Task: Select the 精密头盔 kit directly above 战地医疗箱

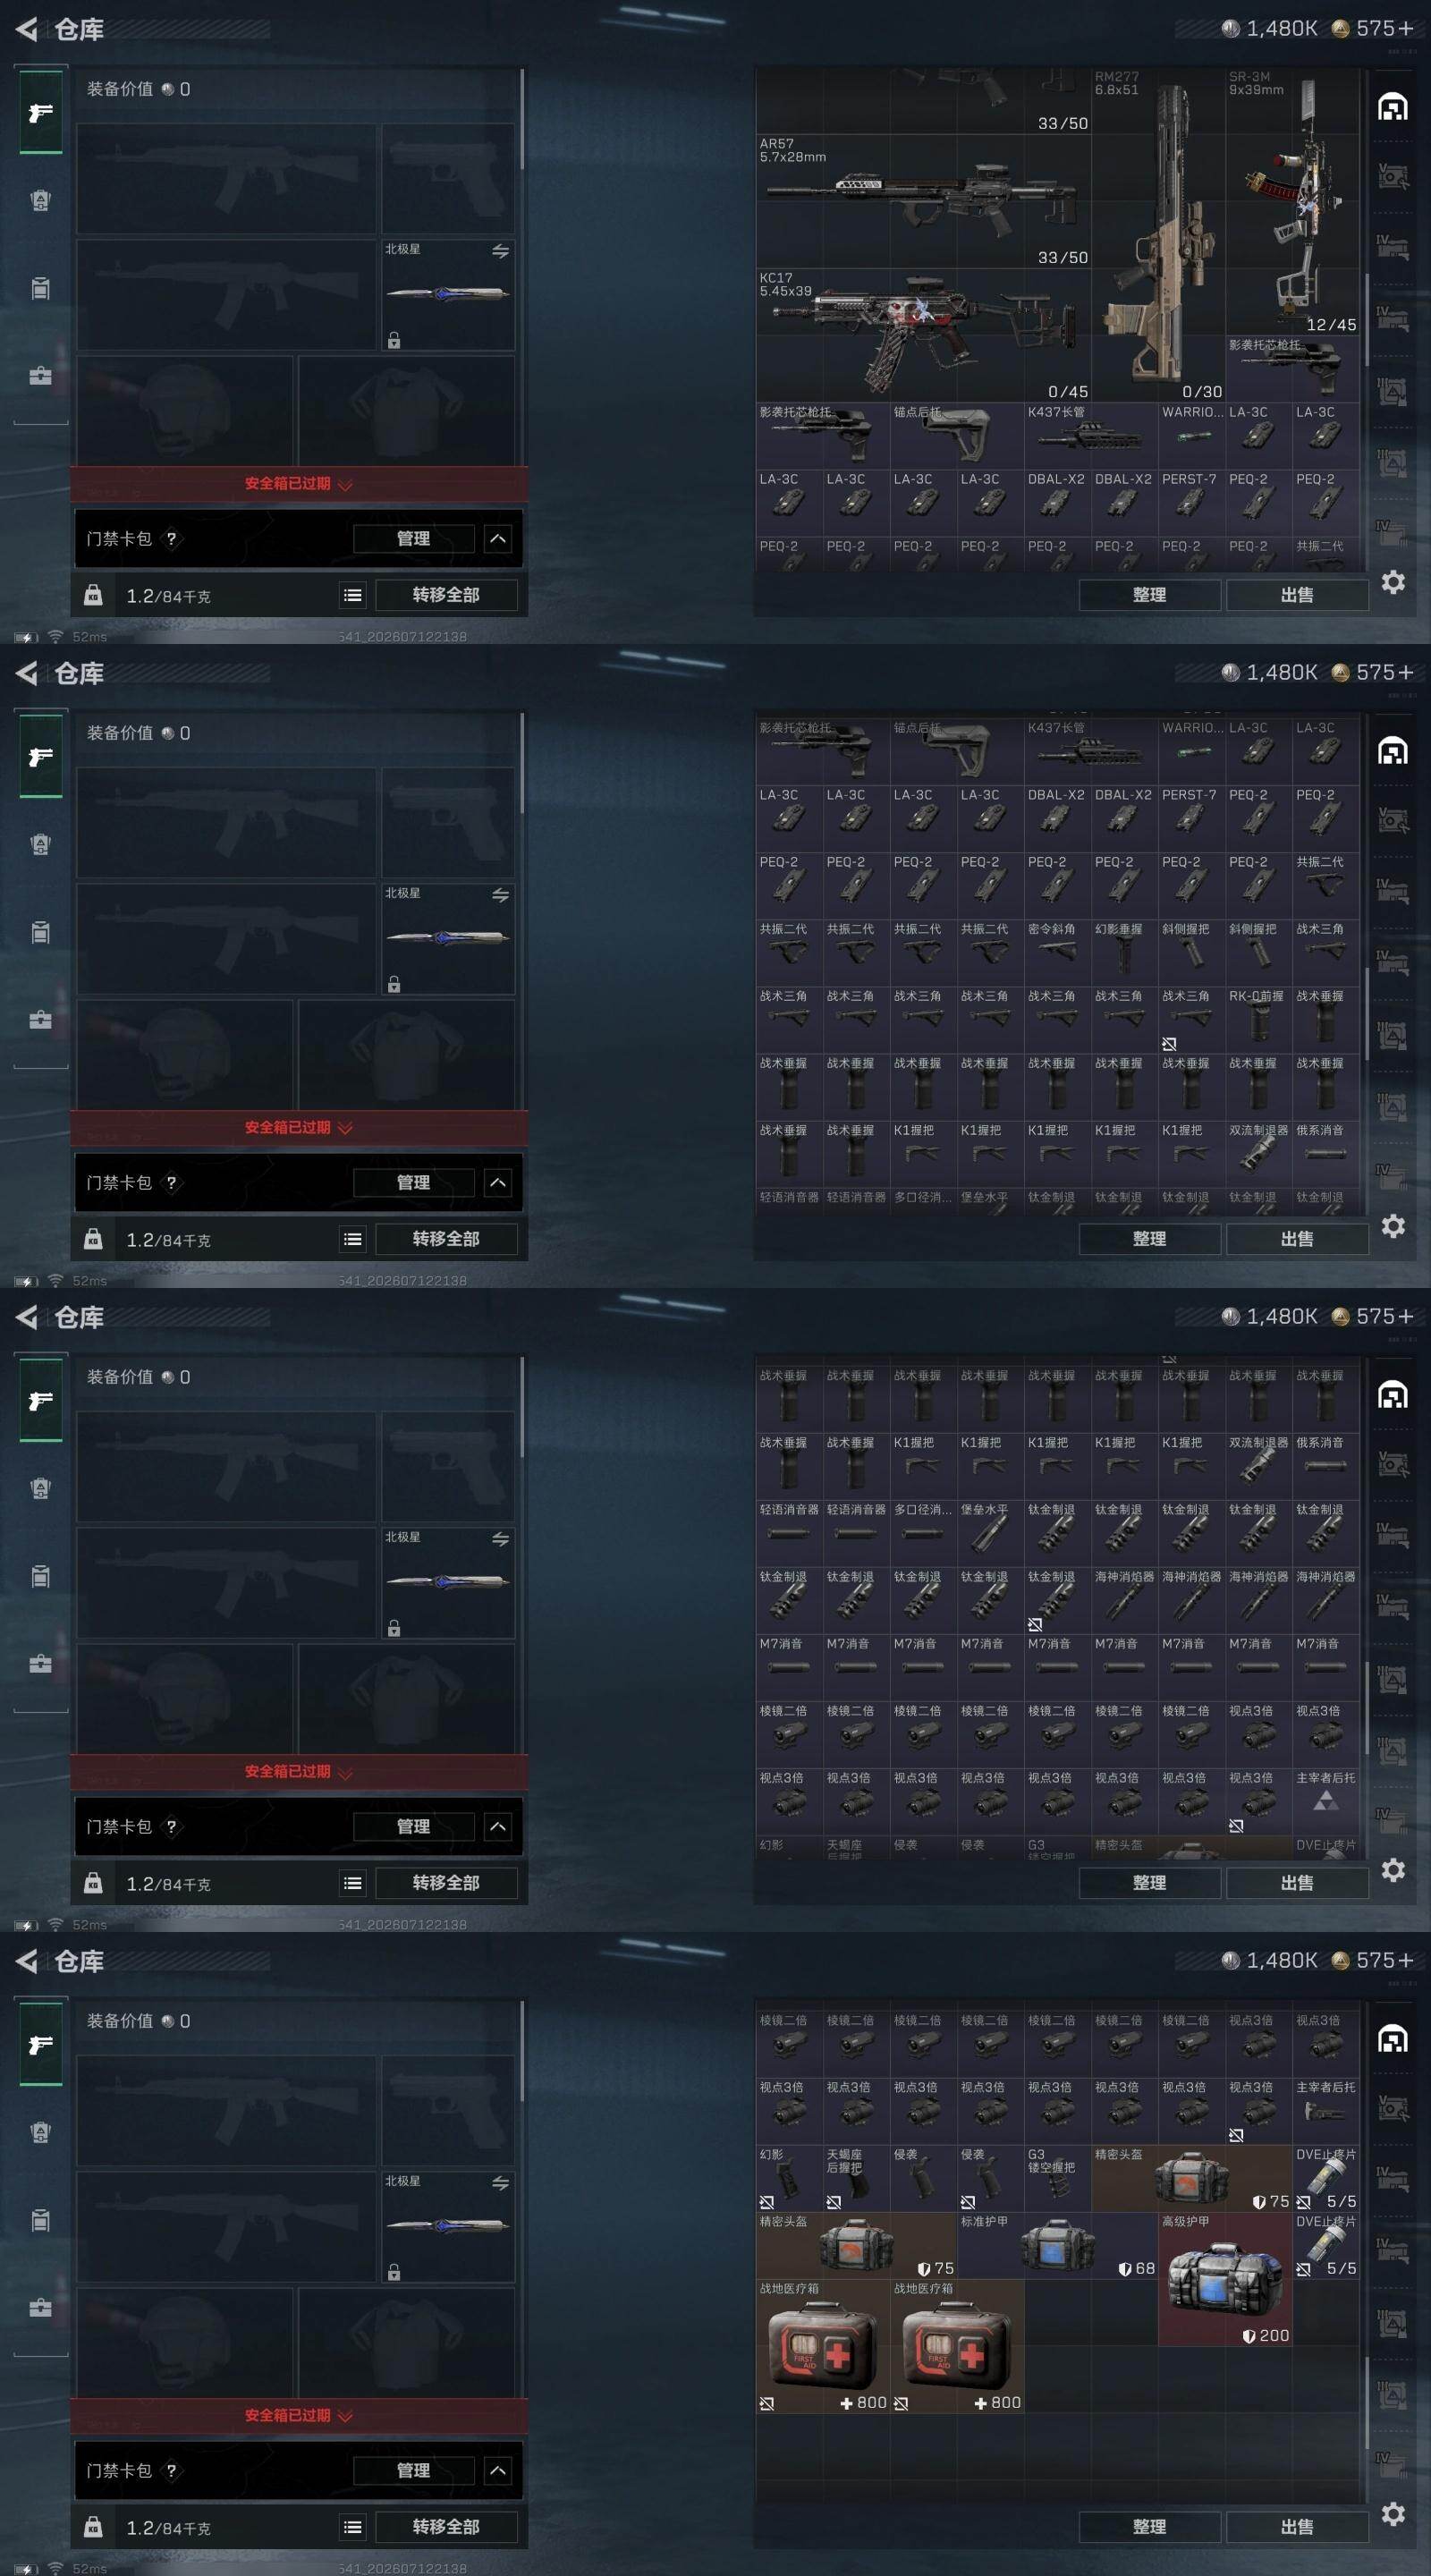Action: tap(856, 2245)
